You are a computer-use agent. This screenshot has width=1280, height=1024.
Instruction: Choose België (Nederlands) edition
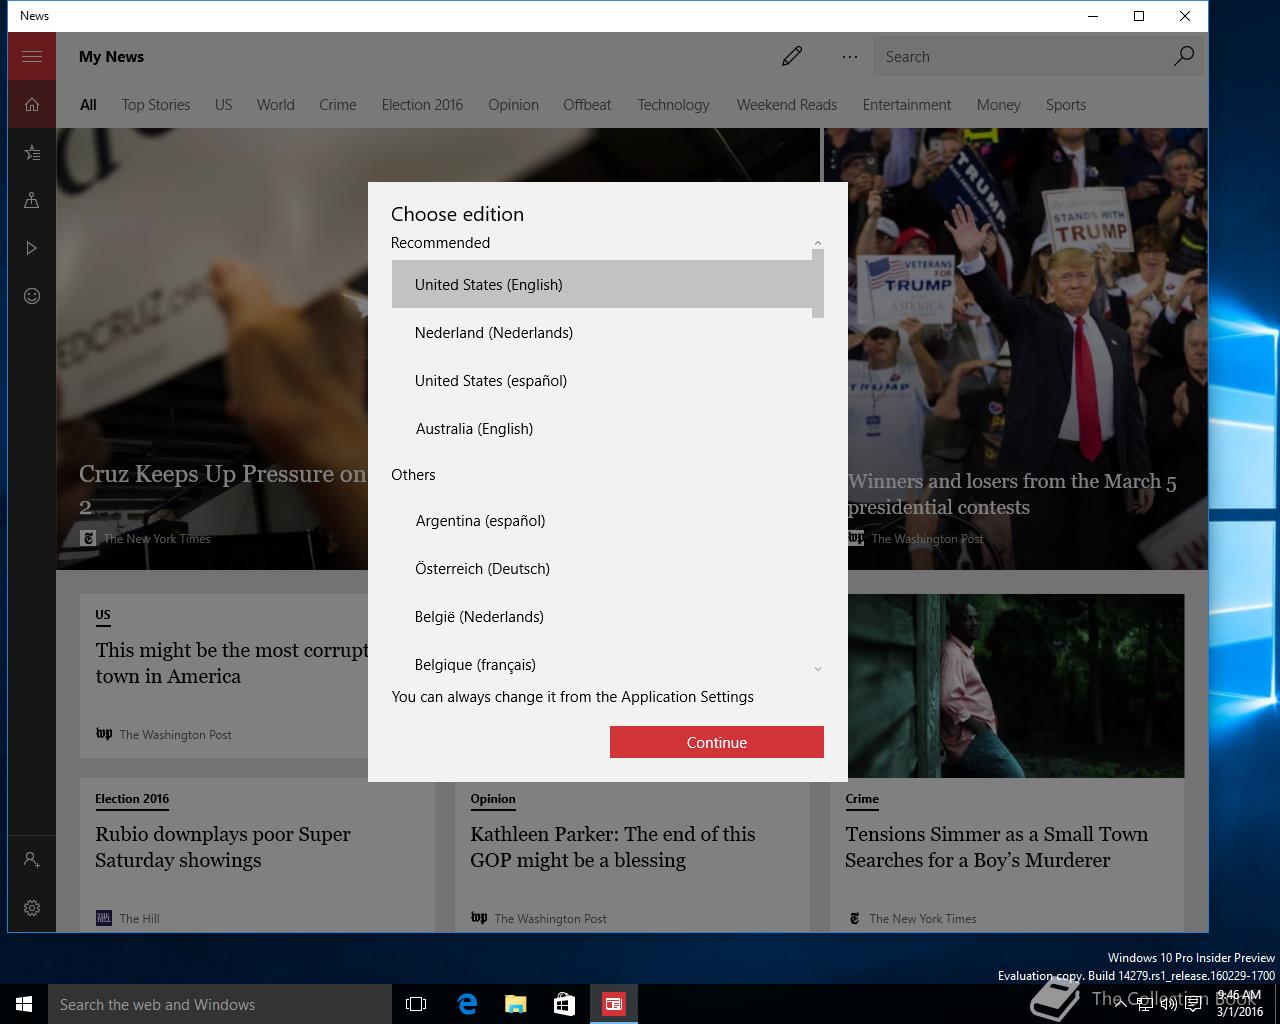click(x=602, y=616)
